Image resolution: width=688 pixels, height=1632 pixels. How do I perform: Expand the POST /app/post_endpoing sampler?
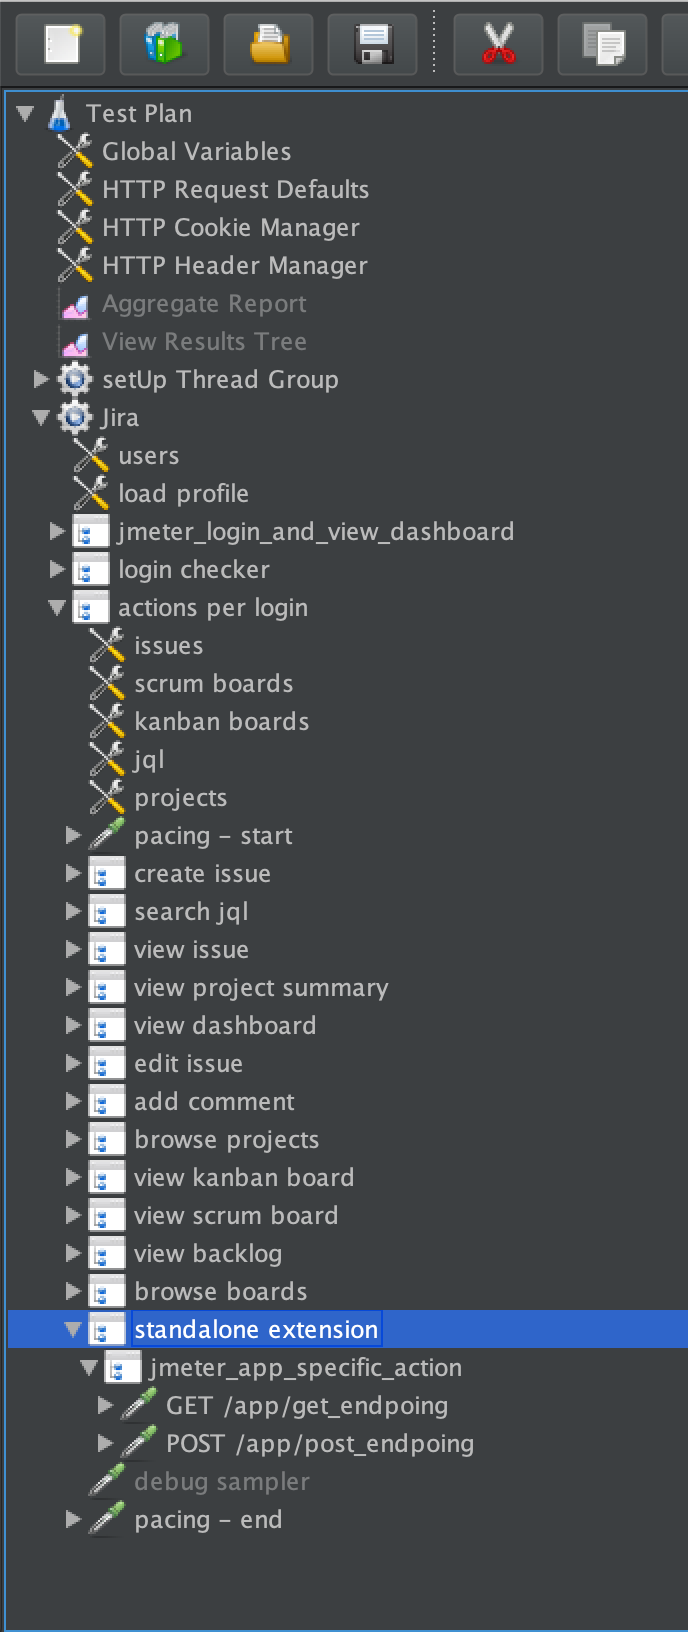point(105,1443)
